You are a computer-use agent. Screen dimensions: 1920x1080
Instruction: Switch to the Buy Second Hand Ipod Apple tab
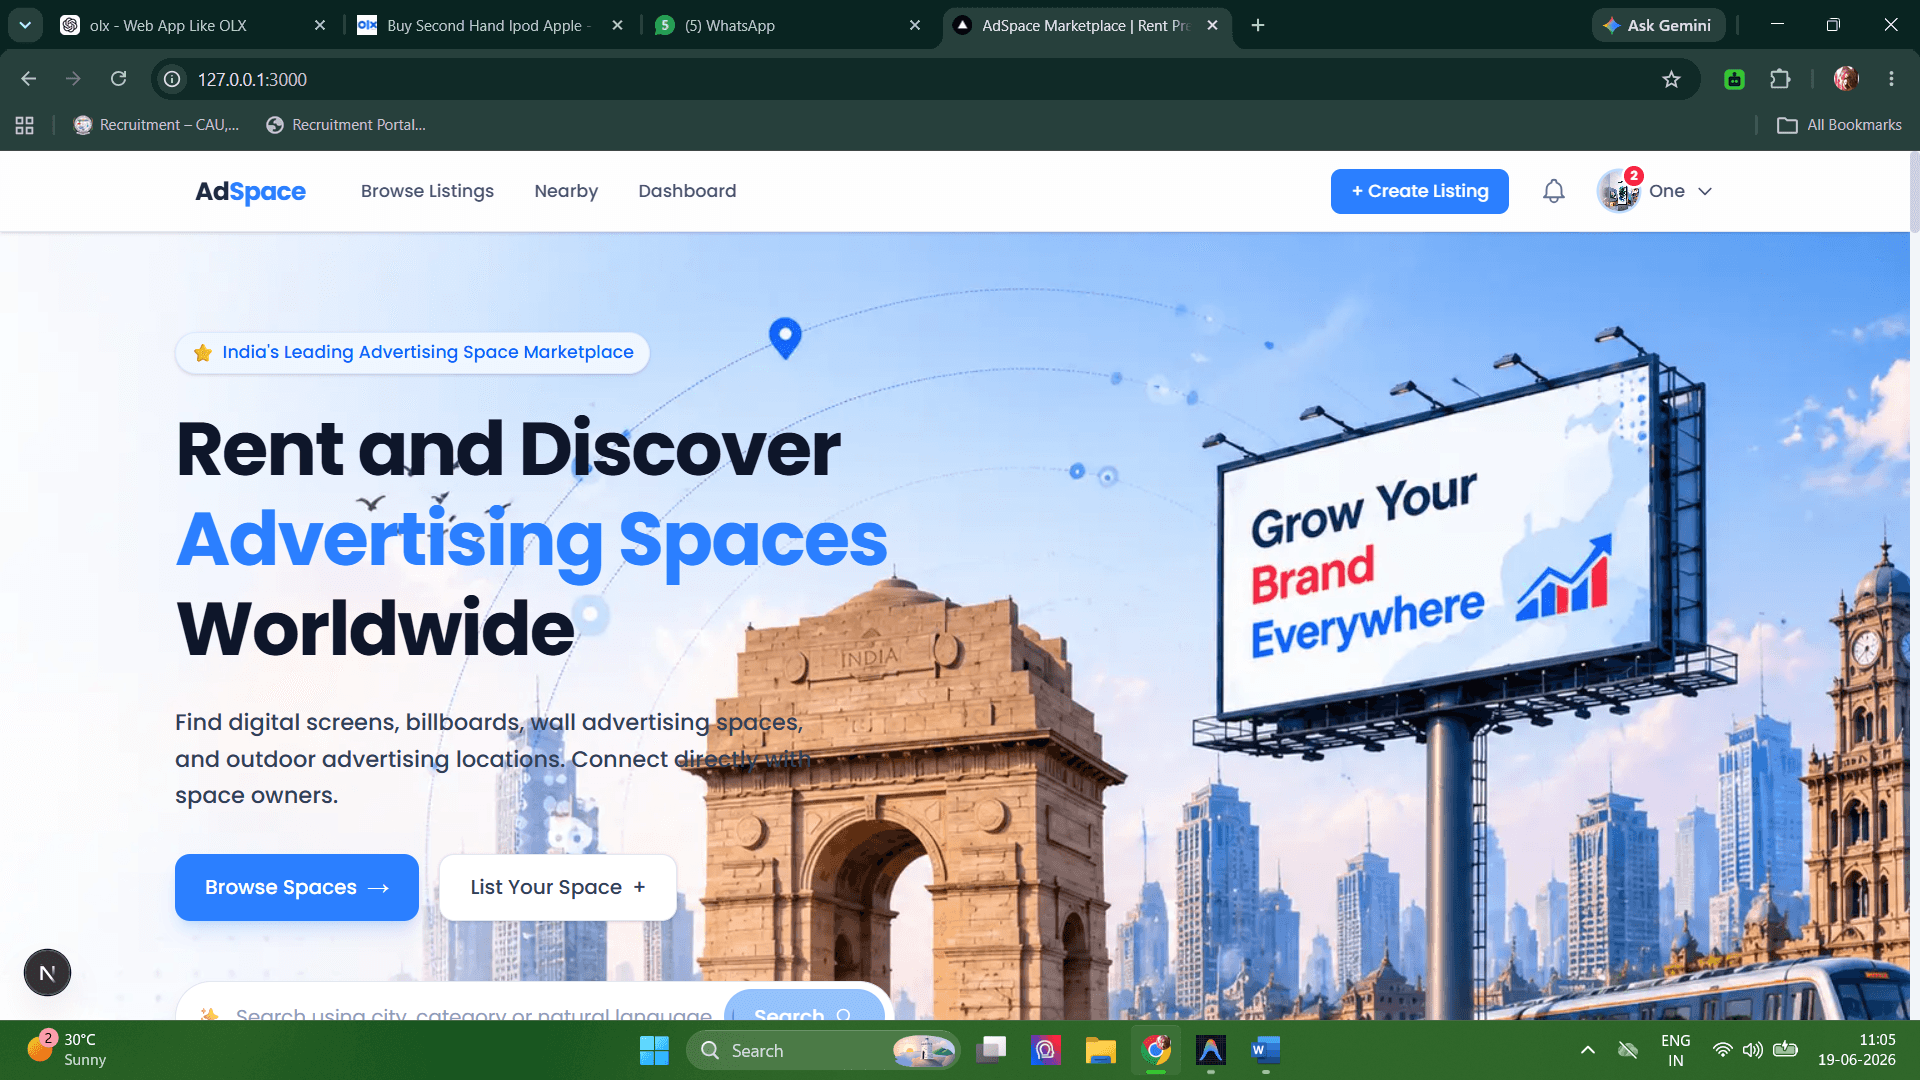click(489, 25)
